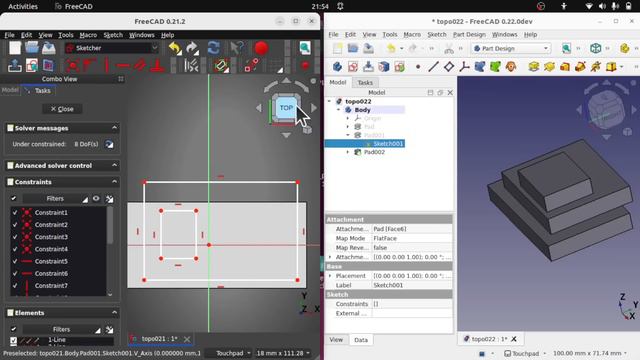Image resolution: width=640 pixels, height=360 pixels.
Task: Toggle Constraint5 checkbox
Action: (15, 261)
